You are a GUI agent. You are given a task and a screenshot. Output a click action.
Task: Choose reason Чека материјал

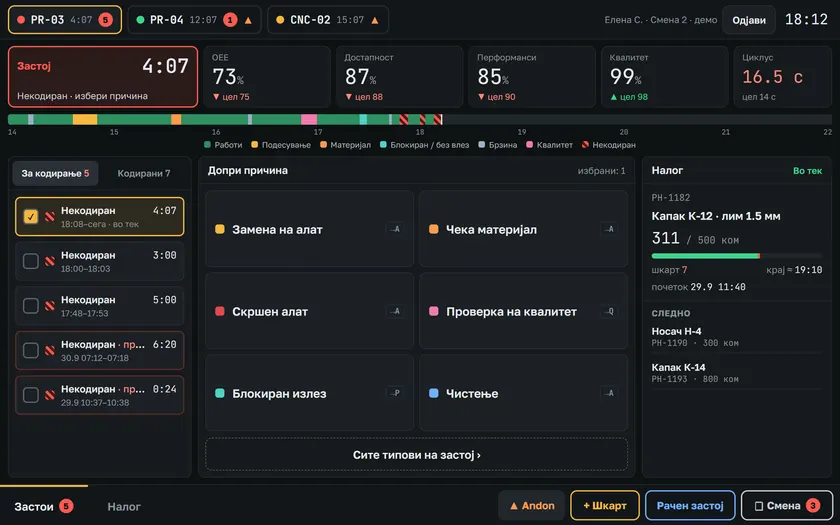tap(523, 229)
